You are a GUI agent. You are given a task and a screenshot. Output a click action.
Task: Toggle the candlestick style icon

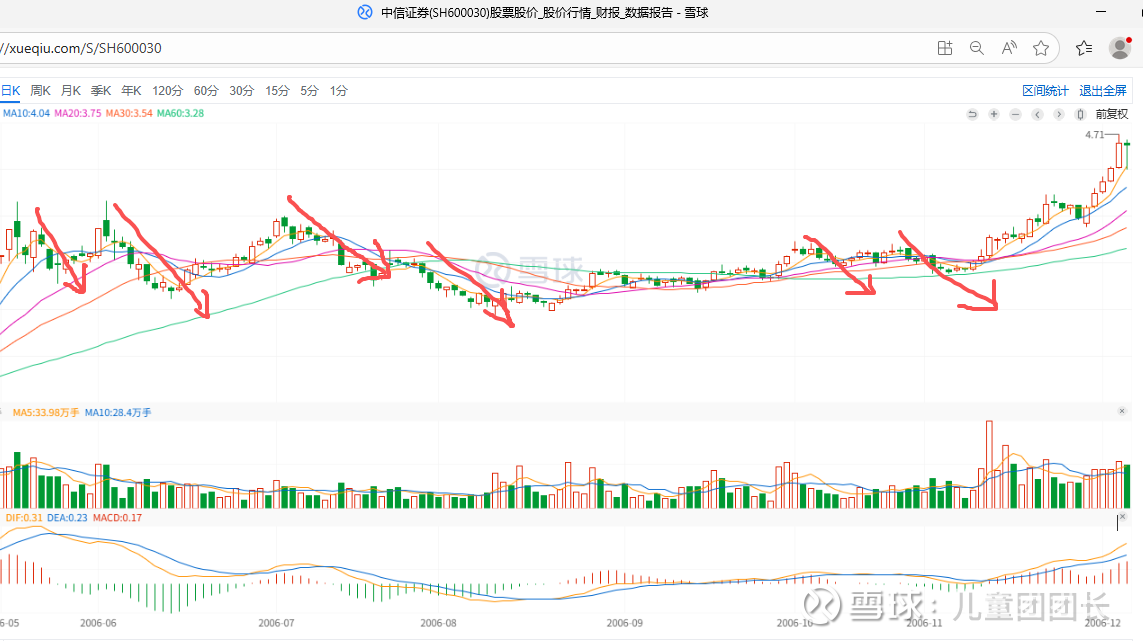tap(1080, 114)
